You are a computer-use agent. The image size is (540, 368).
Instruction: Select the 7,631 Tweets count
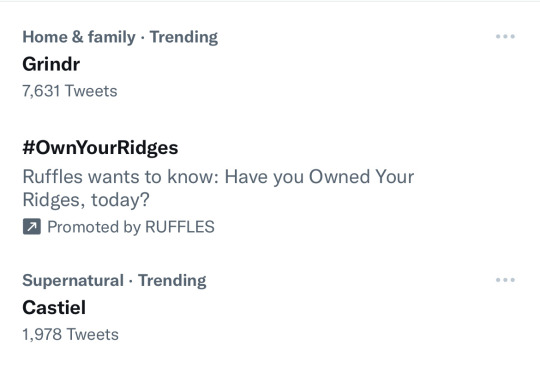pos(70,91)
